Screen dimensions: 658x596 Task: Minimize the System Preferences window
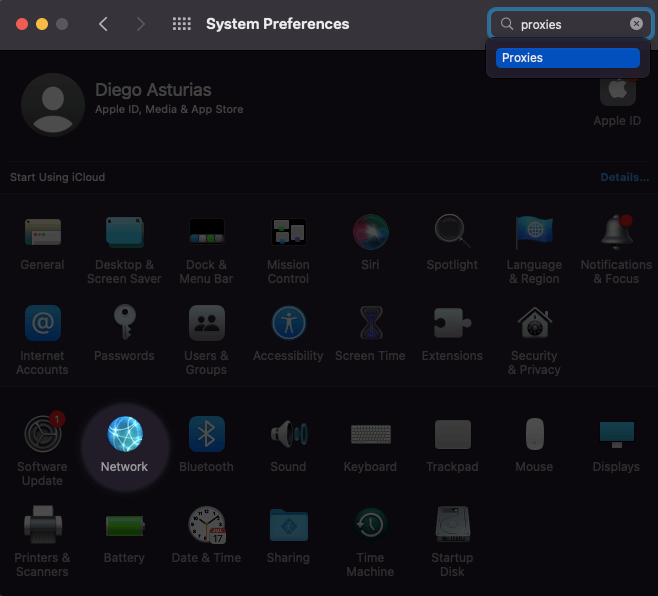(42, 24)
